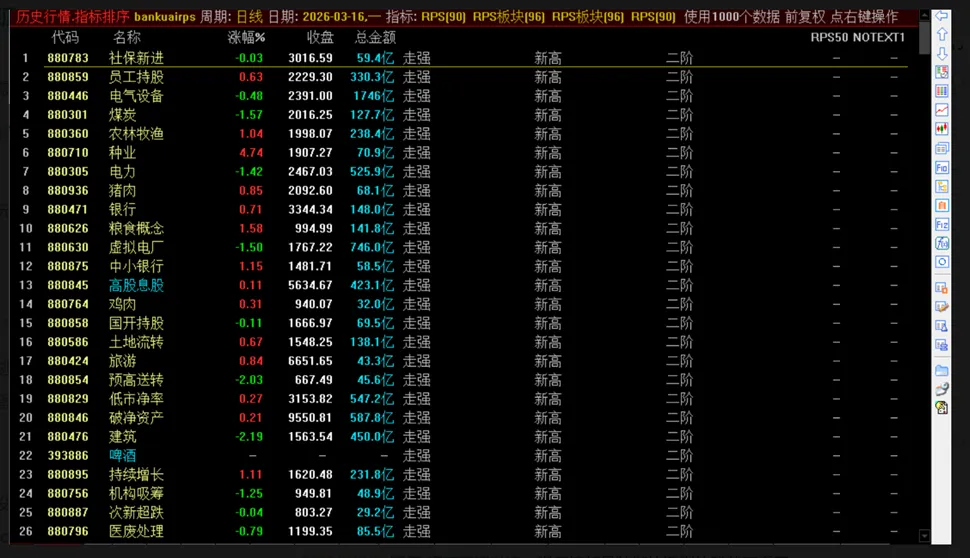Click the circle icon in the sidebar

tap(942, 262)
